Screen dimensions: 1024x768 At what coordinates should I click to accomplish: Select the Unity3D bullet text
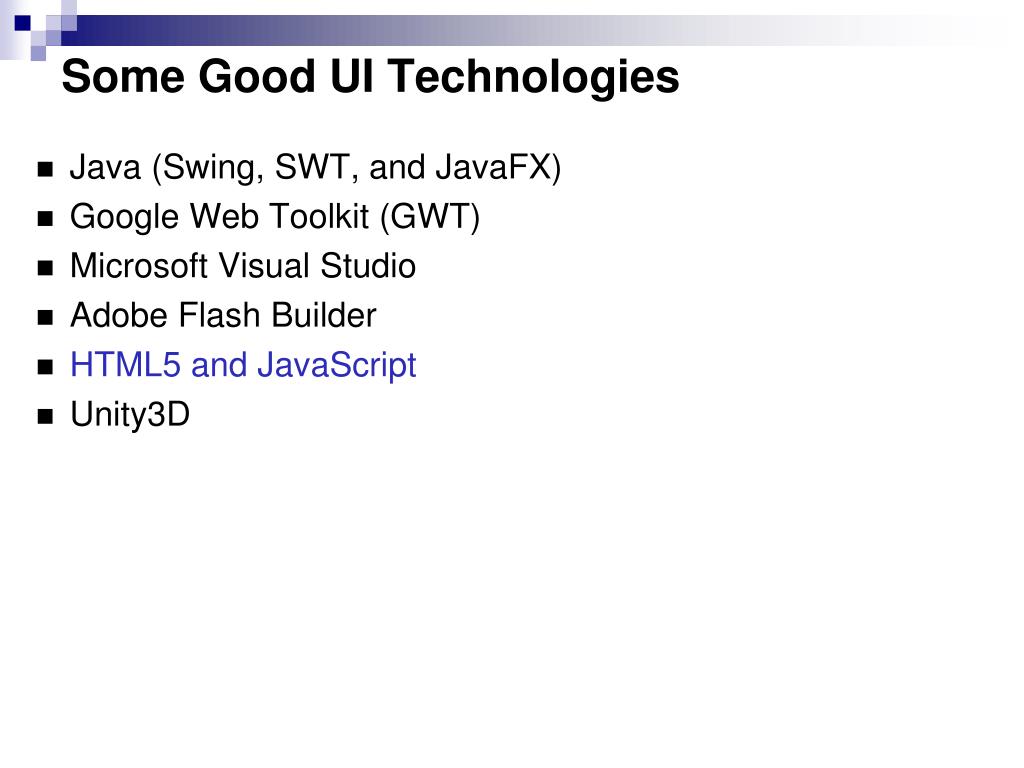(x=130, y=415)
